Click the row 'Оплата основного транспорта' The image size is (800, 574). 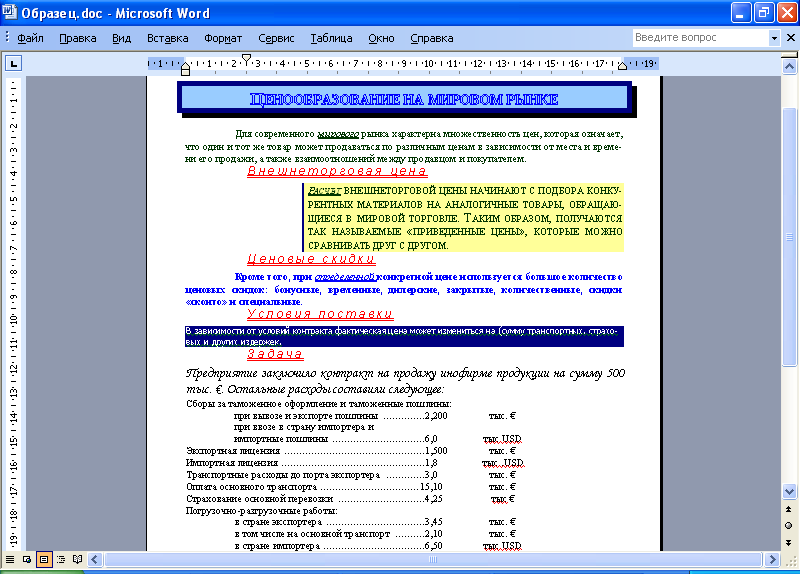tap(351, 487)
